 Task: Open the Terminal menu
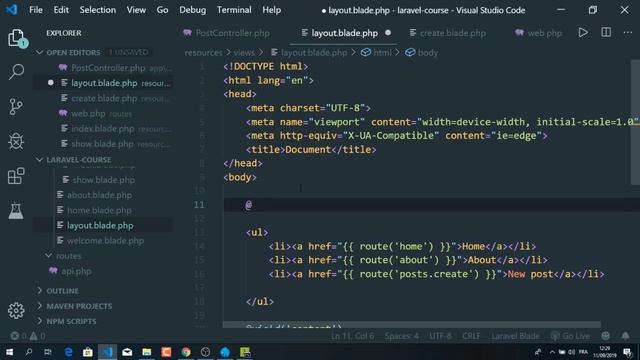[x=234, y=10]
